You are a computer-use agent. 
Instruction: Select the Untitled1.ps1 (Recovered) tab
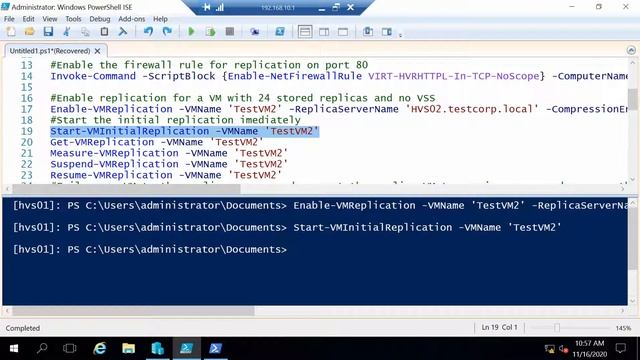coord(50,51)
